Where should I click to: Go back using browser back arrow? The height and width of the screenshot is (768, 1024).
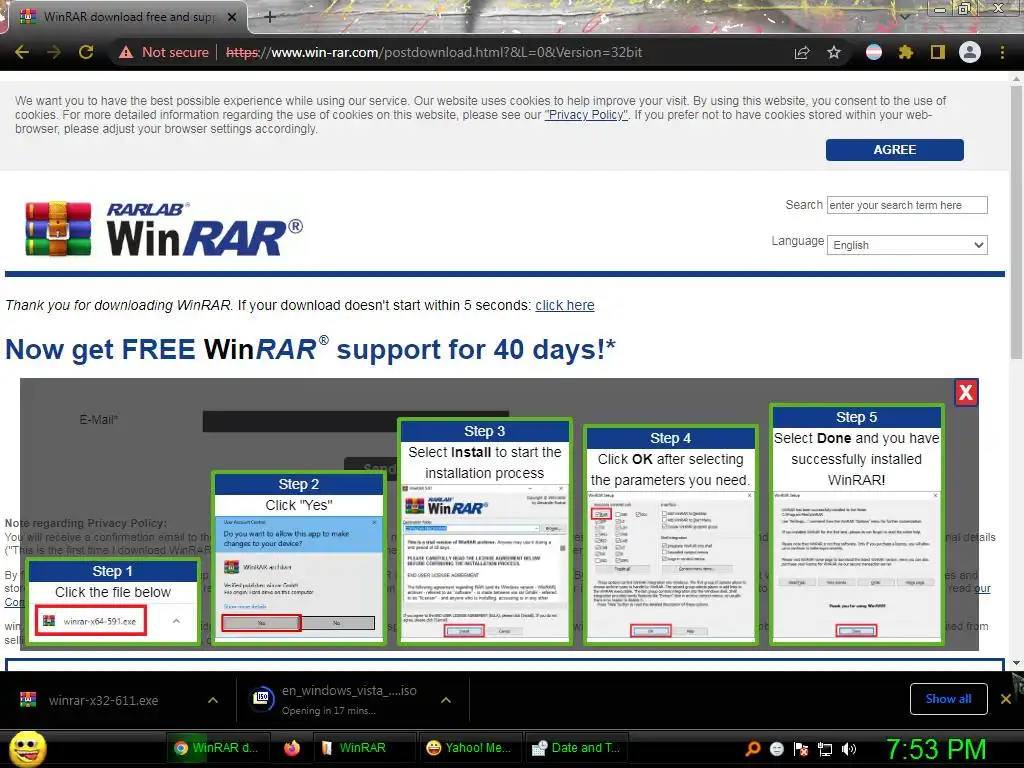[x=22, y=52]
